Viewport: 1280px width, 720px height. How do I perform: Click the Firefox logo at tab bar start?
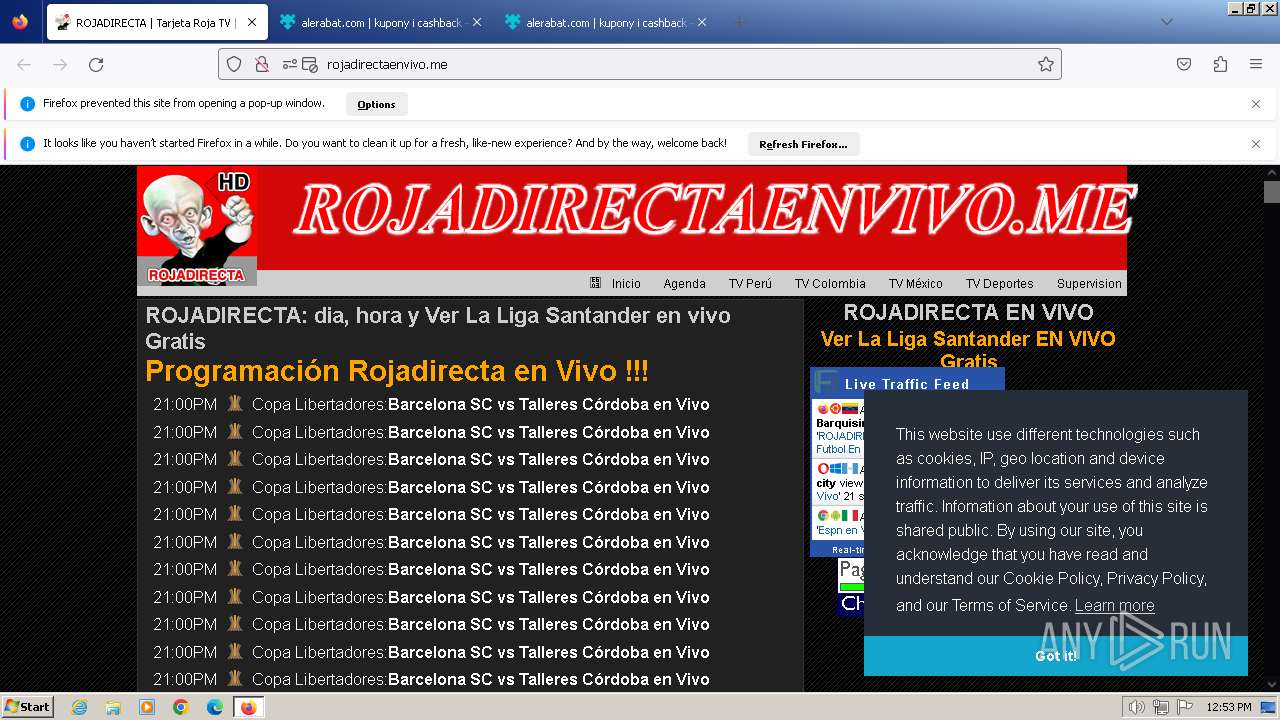coord(20,22)
